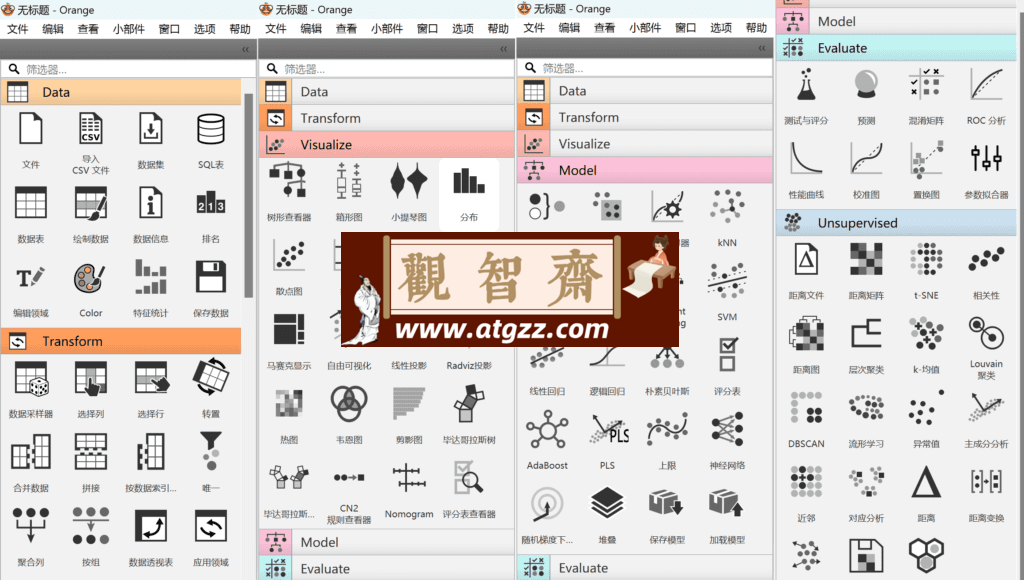Image resolution: width=1024 pixels, height=580 pixels.
Task: Choose the 预测 crystal ball widget
Action: click(x=866, y=84)
